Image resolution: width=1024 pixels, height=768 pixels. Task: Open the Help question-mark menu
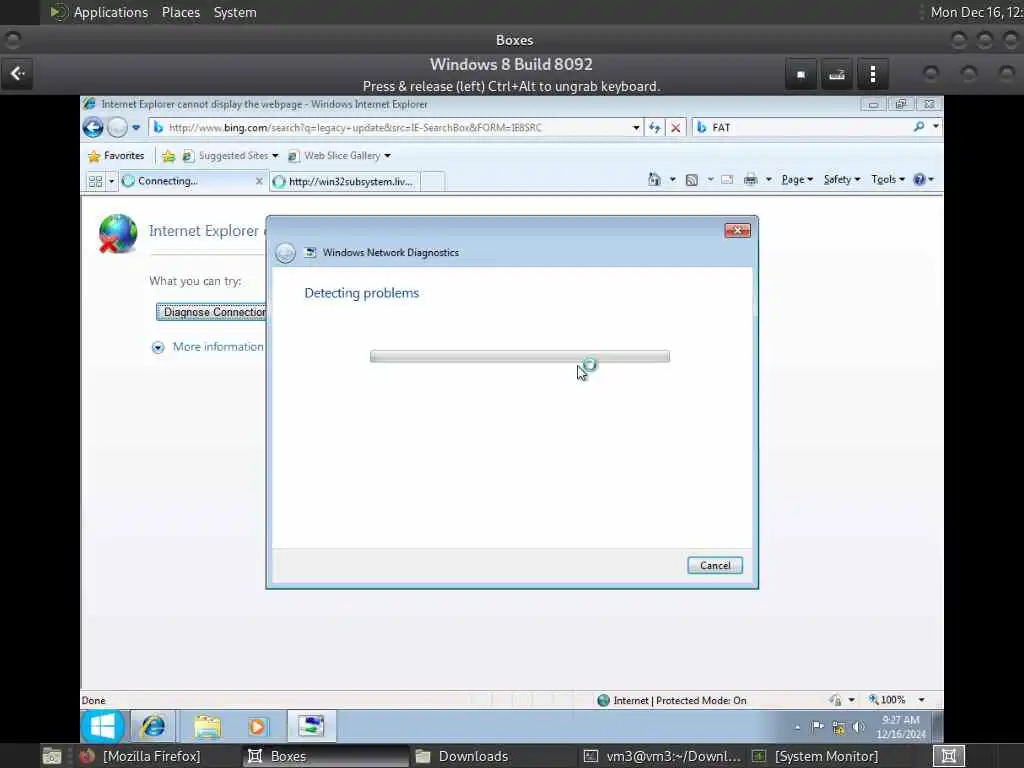coord(923,180)
